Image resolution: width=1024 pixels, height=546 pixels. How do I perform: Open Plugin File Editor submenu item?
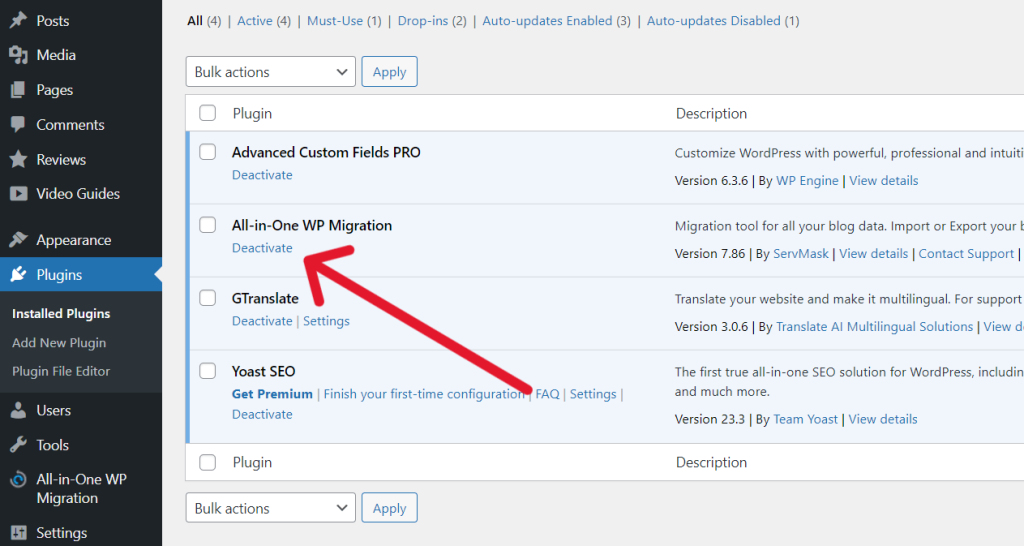[61, 371]
